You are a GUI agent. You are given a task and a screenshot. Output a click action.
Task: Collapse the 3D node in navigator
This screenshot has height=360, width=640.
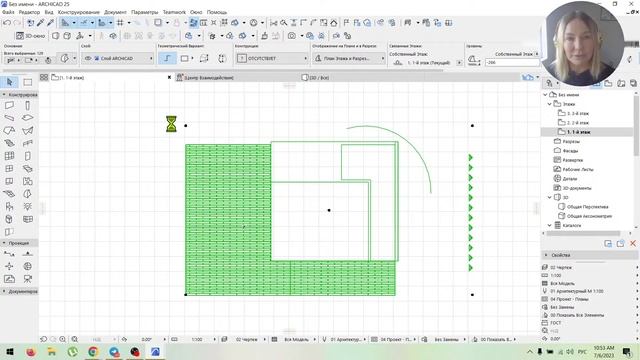[549, 198]
